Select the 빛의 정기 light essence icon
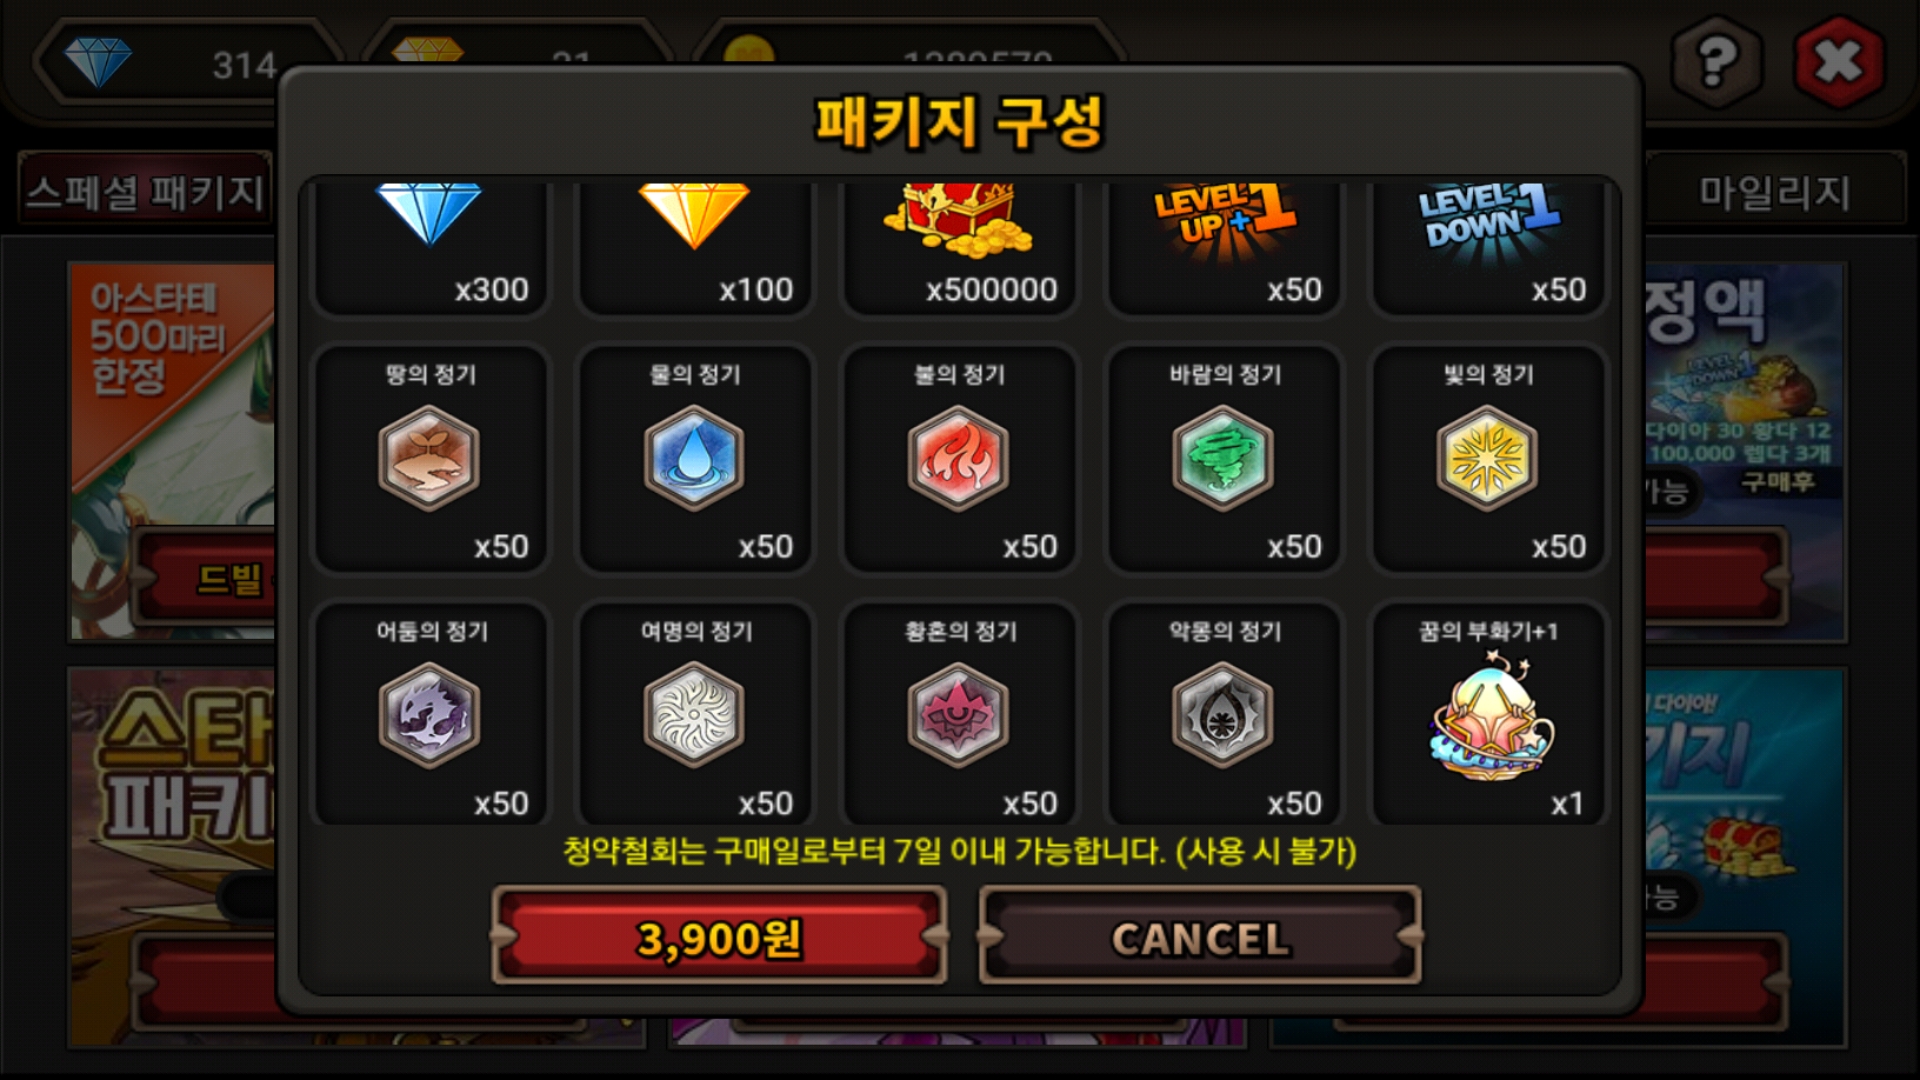The height and width of the screenshot is (1080, 1920). click(1487, 458)
